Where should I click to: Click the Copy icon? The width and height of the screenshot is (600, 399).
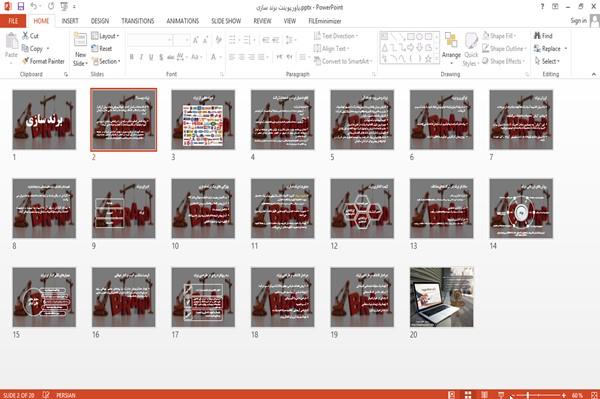pos(25,49)
